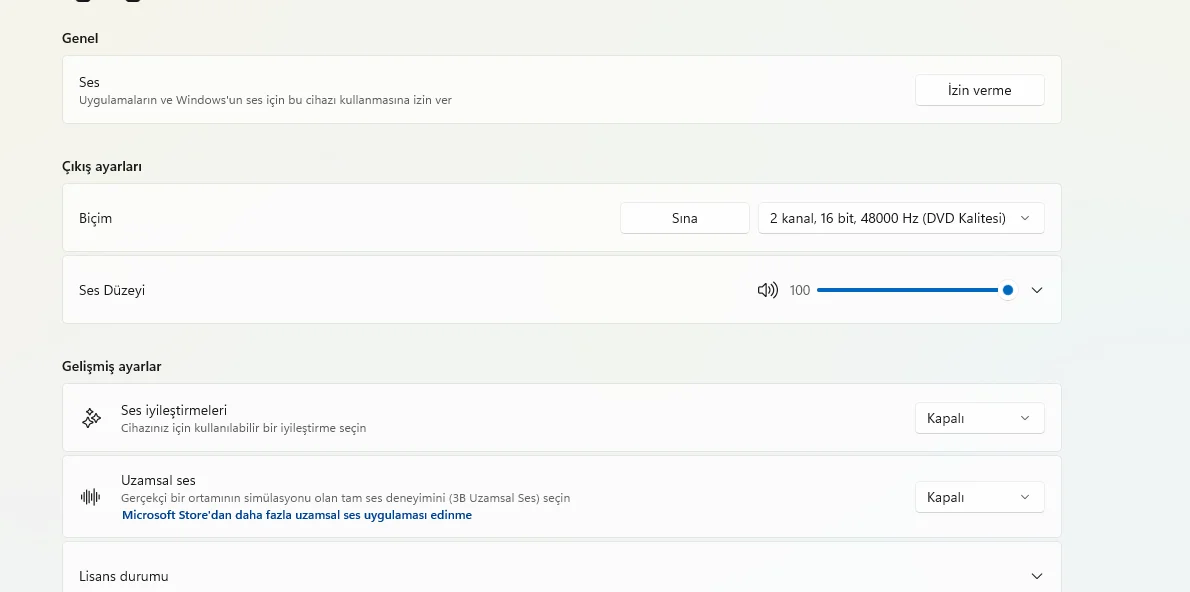Click the Uzamsal ses title text

158,481
